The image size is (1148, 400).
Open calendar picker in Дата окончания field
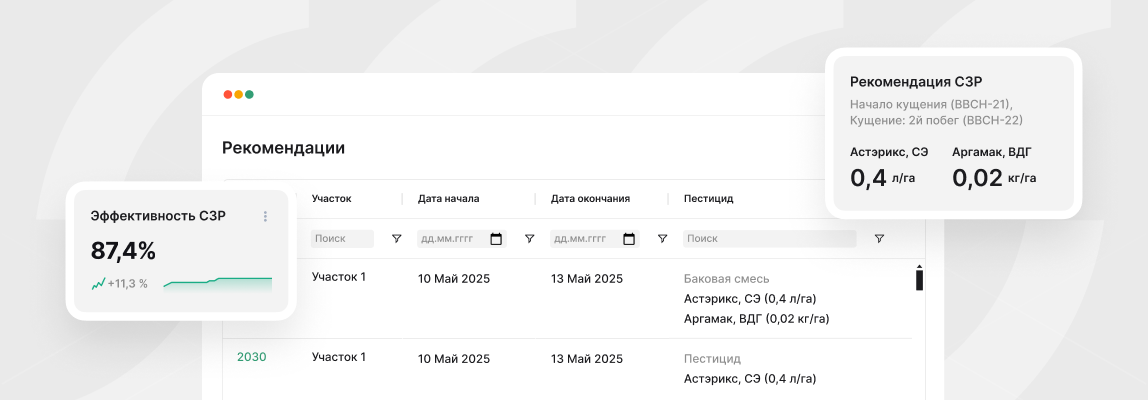629,239
